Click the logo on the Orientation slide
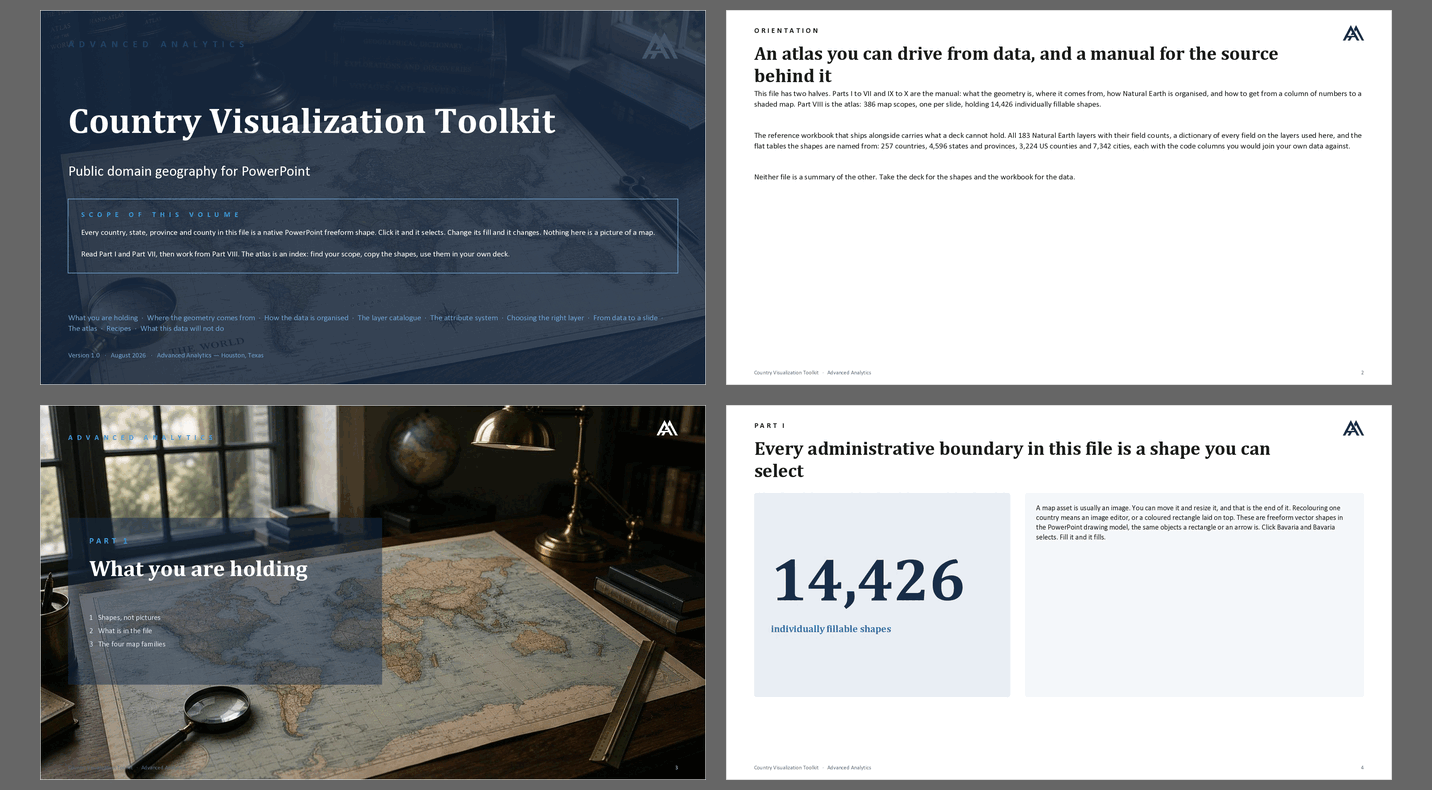This screenshot has width=1432, height=790. (x=1353, y=34)
